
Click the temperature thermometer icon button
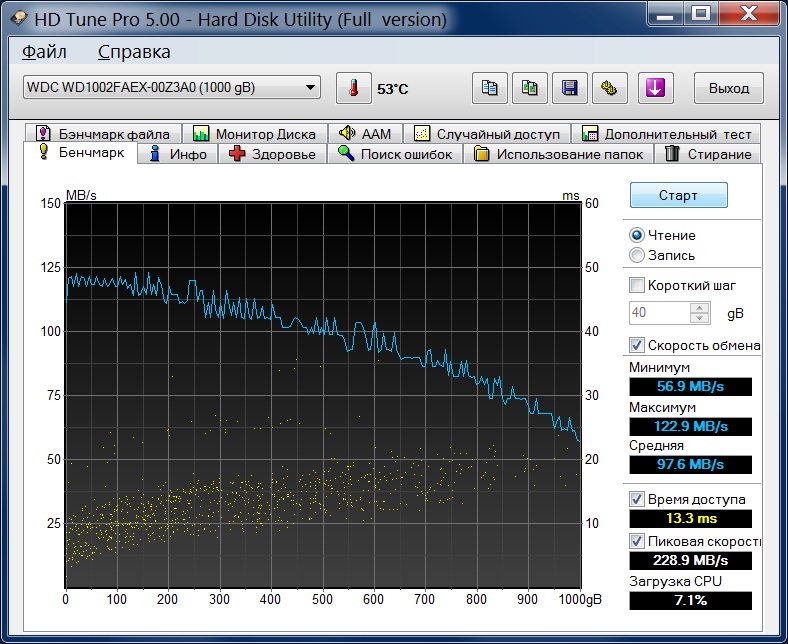353,88
